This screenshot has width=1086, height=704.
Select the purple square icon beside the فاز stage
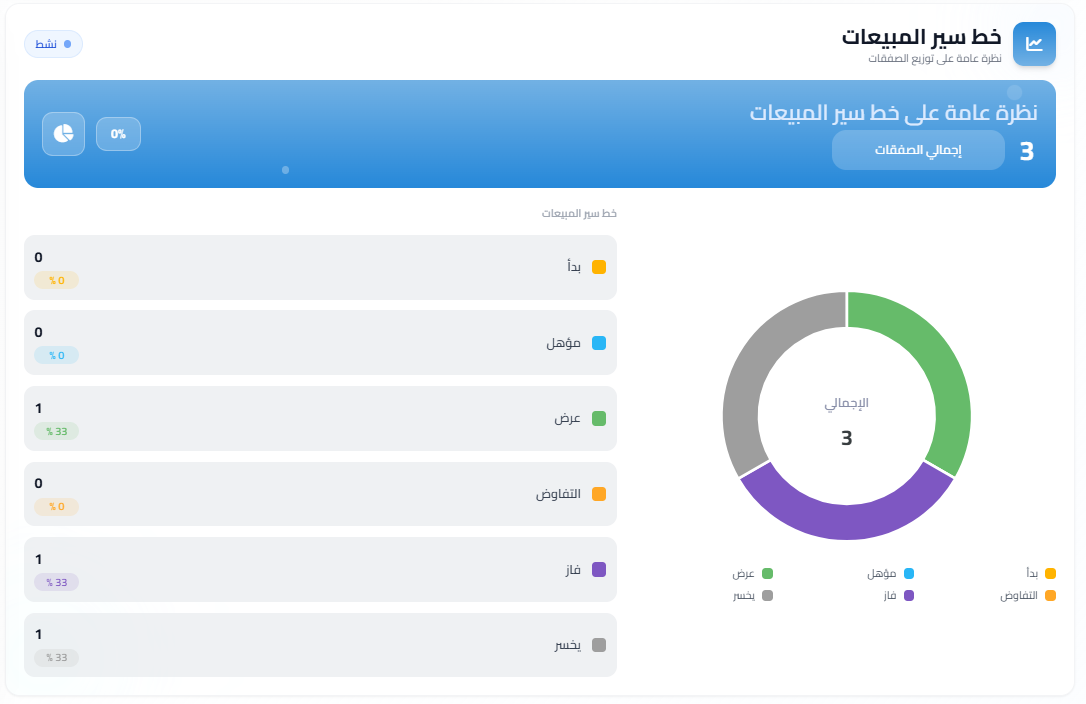tap(598, 569)
